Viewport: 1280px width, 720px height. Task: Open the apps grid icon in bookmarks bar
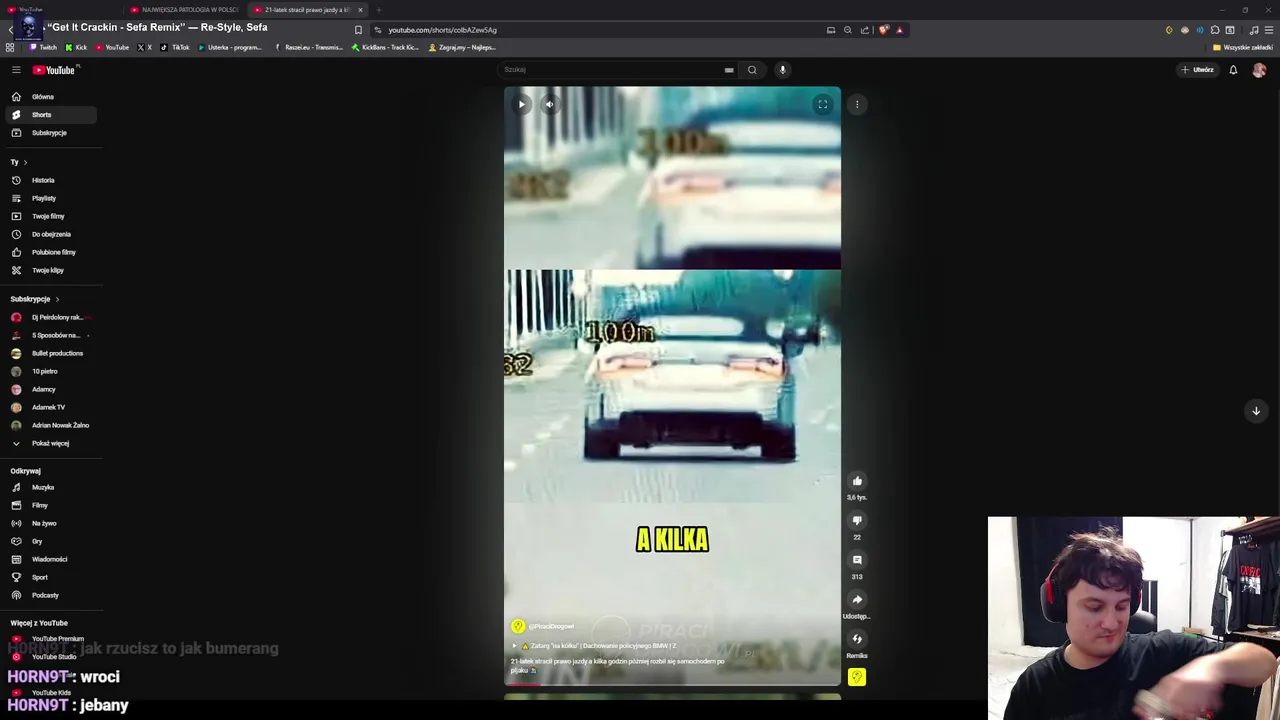pos(10,47)
